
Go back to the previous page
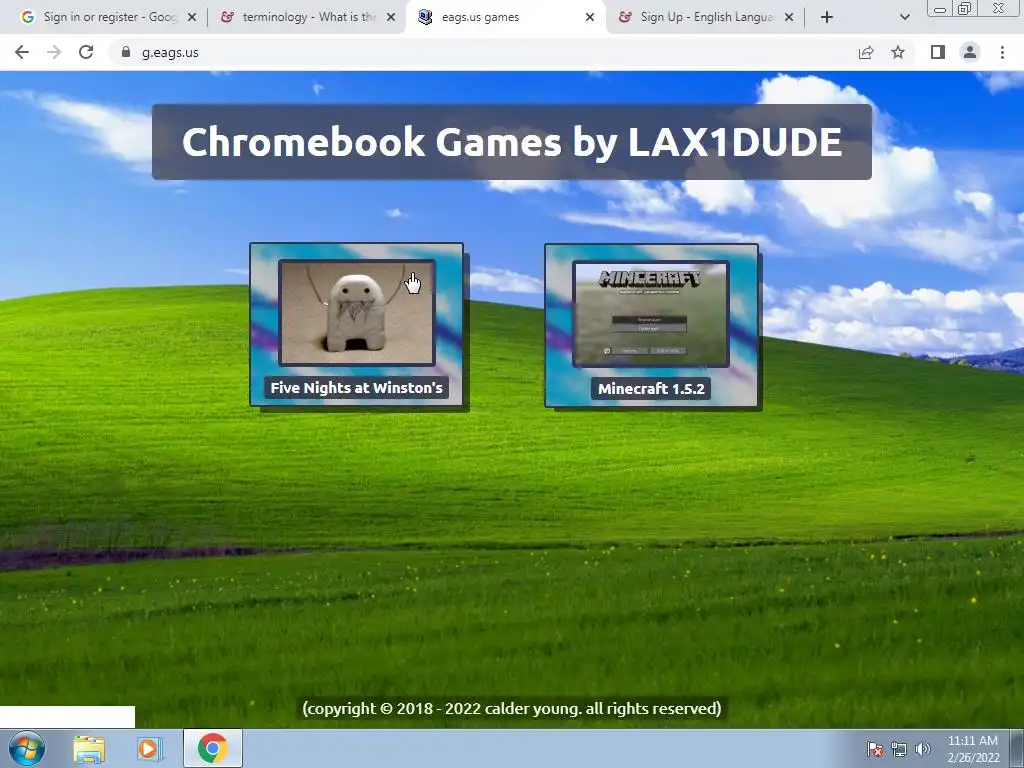coord(22,52)
